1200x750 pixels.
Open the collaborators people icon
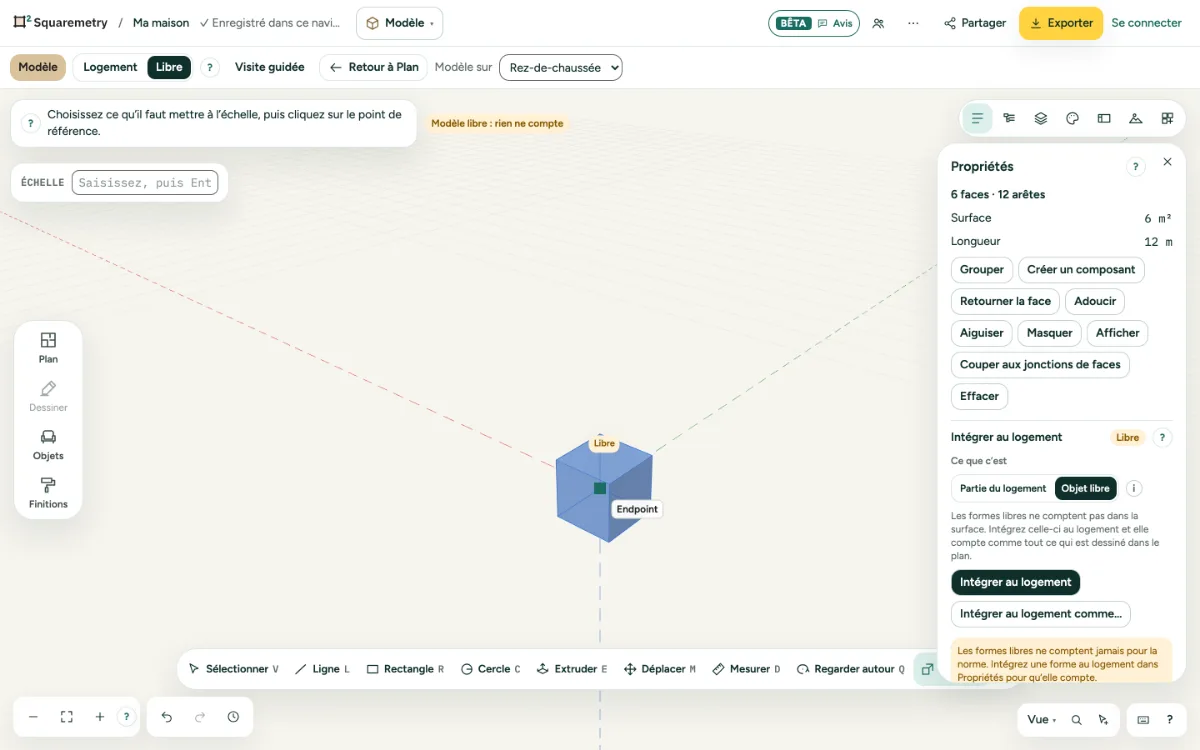click(x=878, y=23)
